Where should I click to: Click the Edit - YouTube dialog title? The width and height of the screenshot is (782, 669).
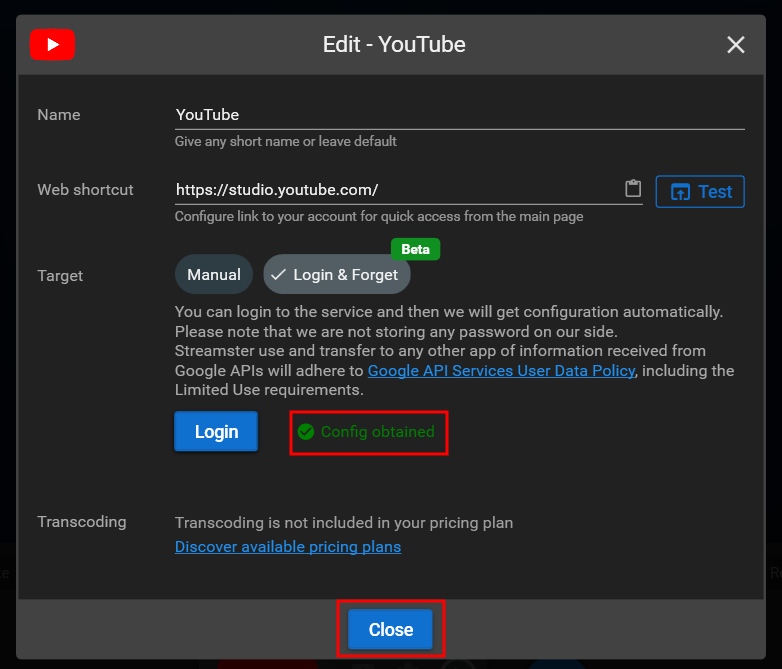tap(394, 44)
